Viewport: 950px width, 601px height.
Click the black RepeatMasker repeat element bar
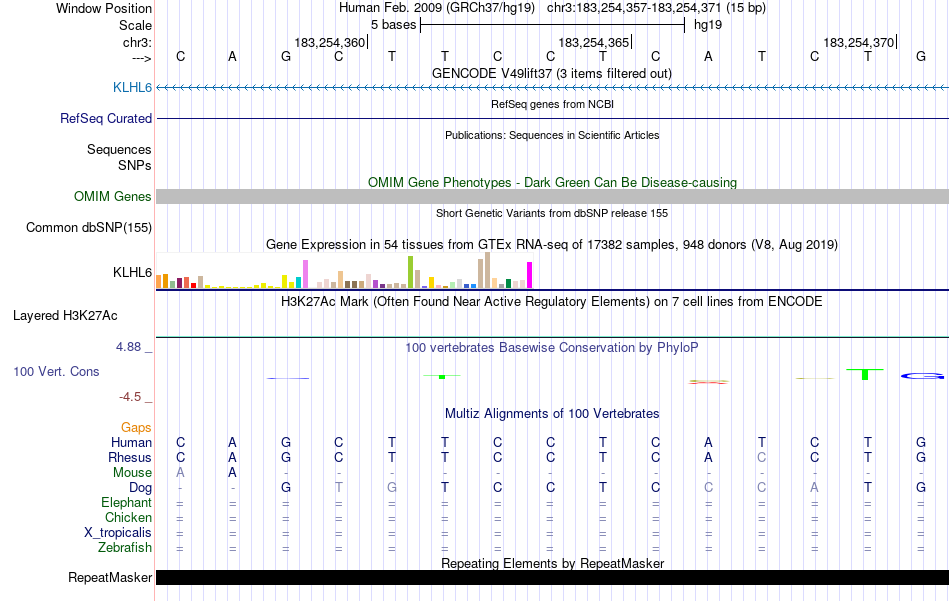pos(553,577)
